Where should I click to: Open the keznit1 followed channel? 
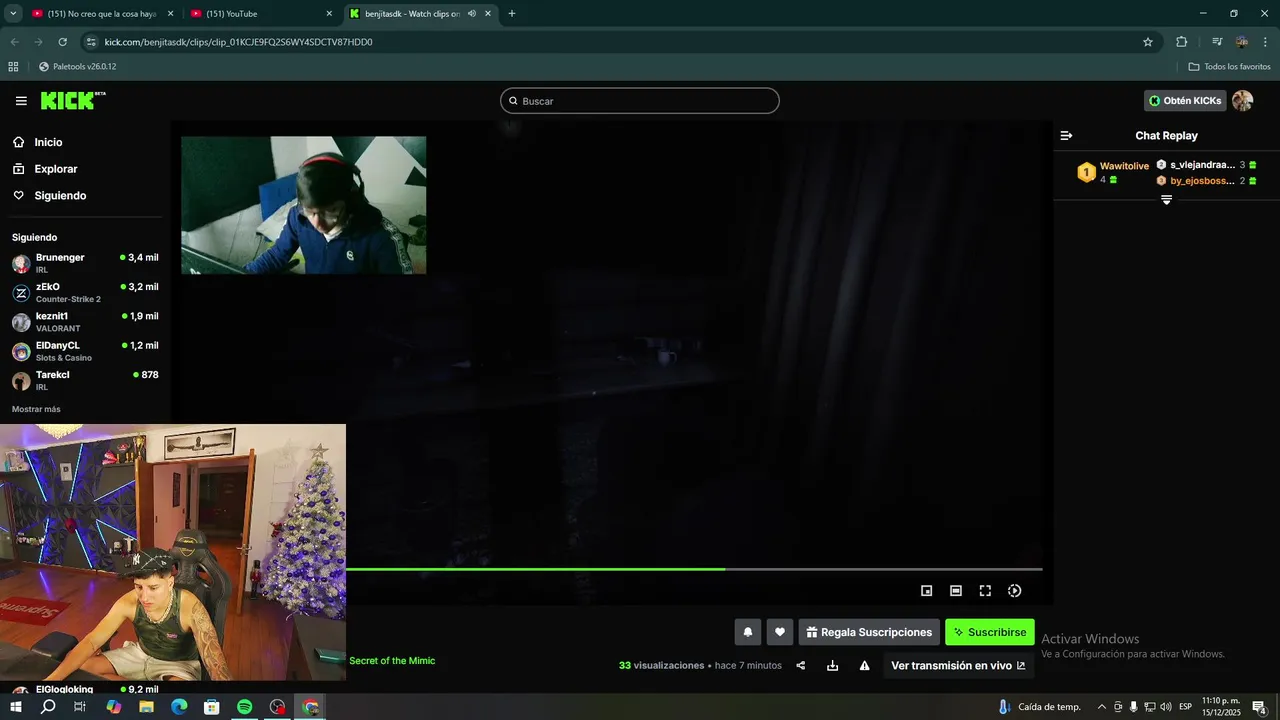(85, 321)
